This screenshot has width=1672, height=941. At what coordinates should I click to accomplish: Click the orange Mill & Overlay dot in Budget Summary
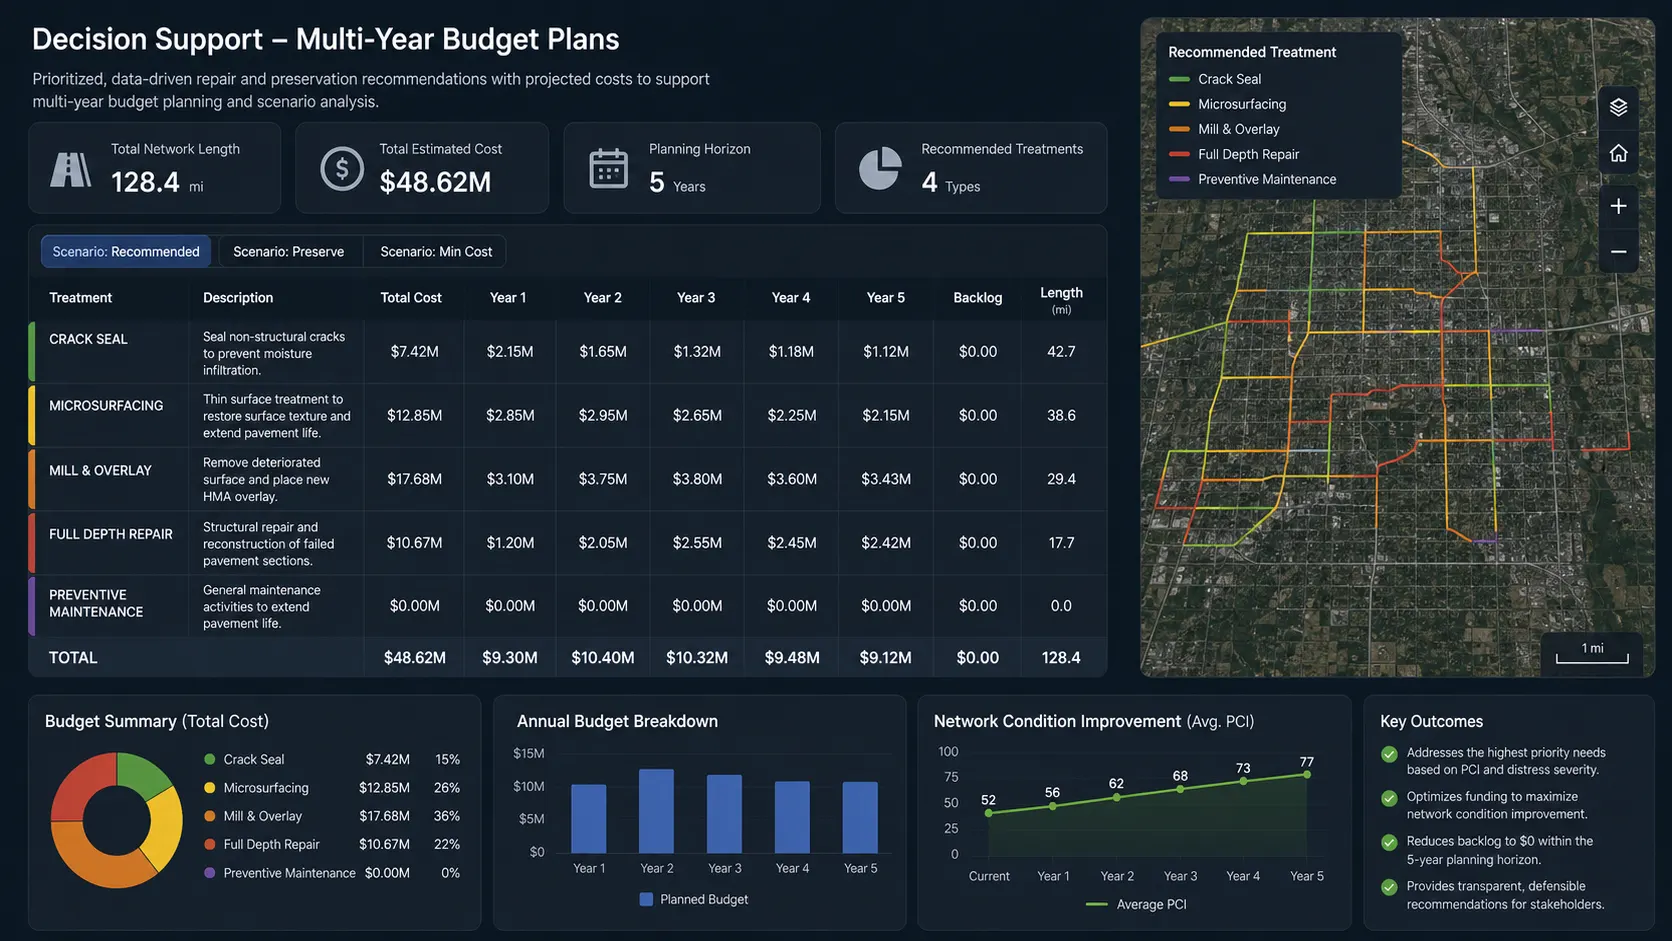point(210,816)
